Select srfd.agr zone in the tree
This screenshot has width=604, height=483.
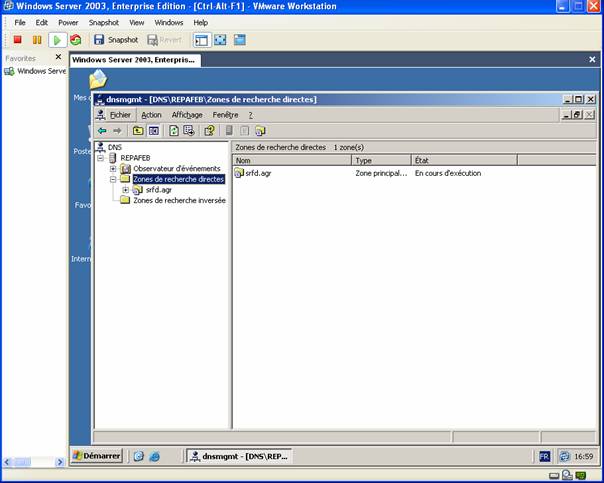(x=159, y=190)
